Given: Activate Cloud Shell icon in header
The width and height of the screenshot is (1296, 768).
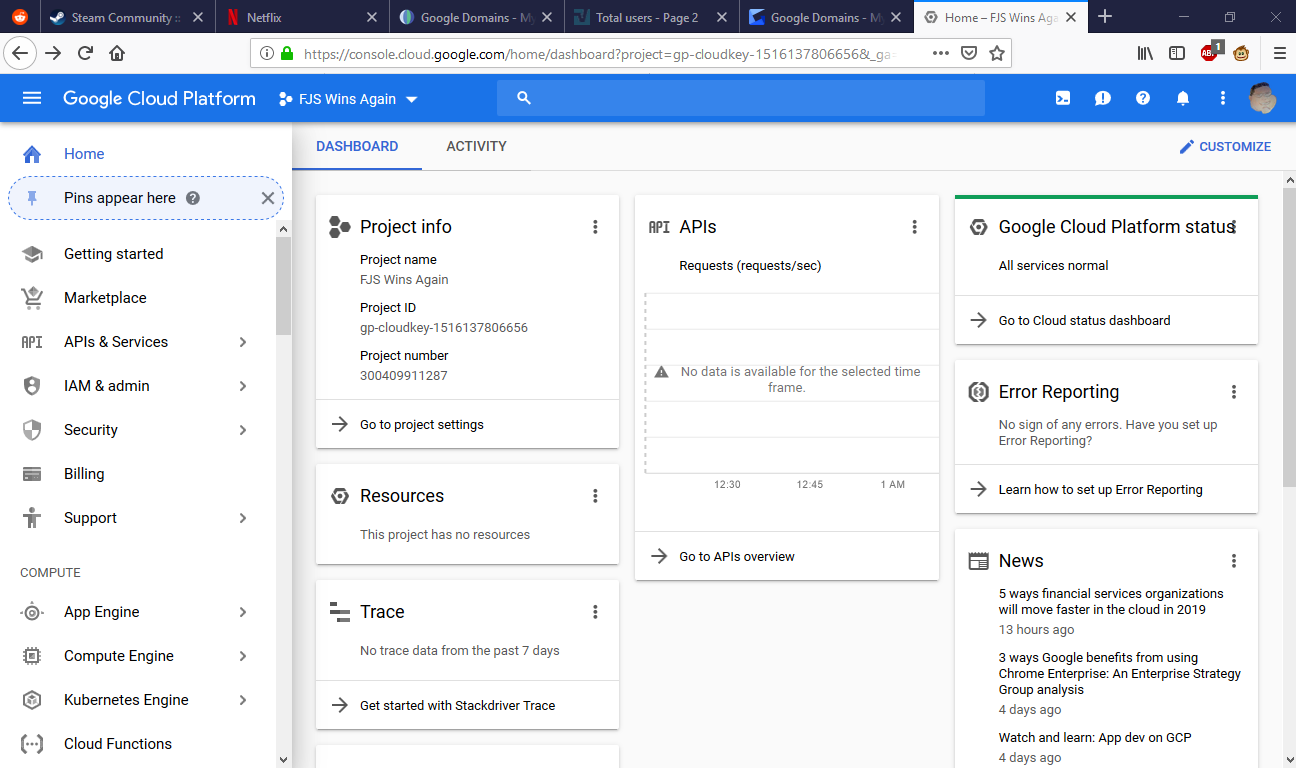Looking at the screenshot, I should tap(1063, 98).
